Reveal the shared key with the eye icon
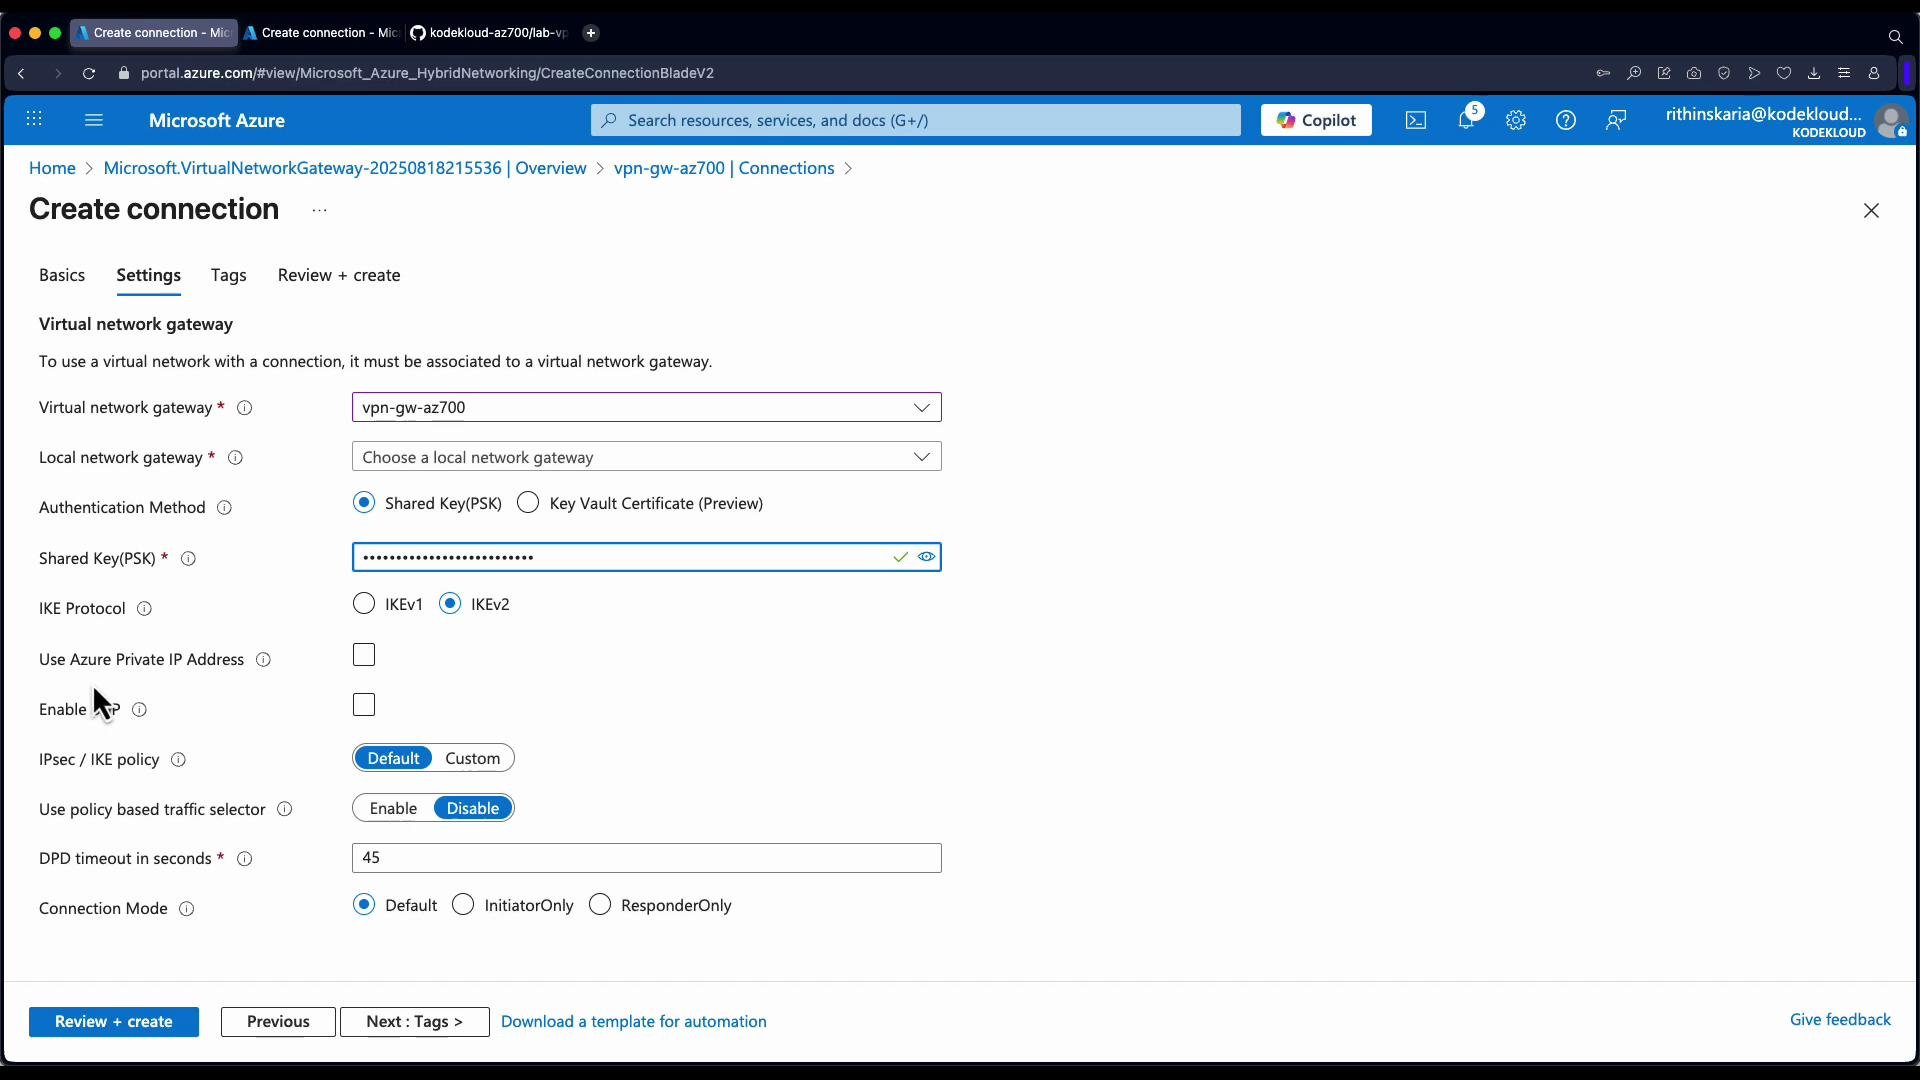The image size is (1920, 1080). (927, 557)
